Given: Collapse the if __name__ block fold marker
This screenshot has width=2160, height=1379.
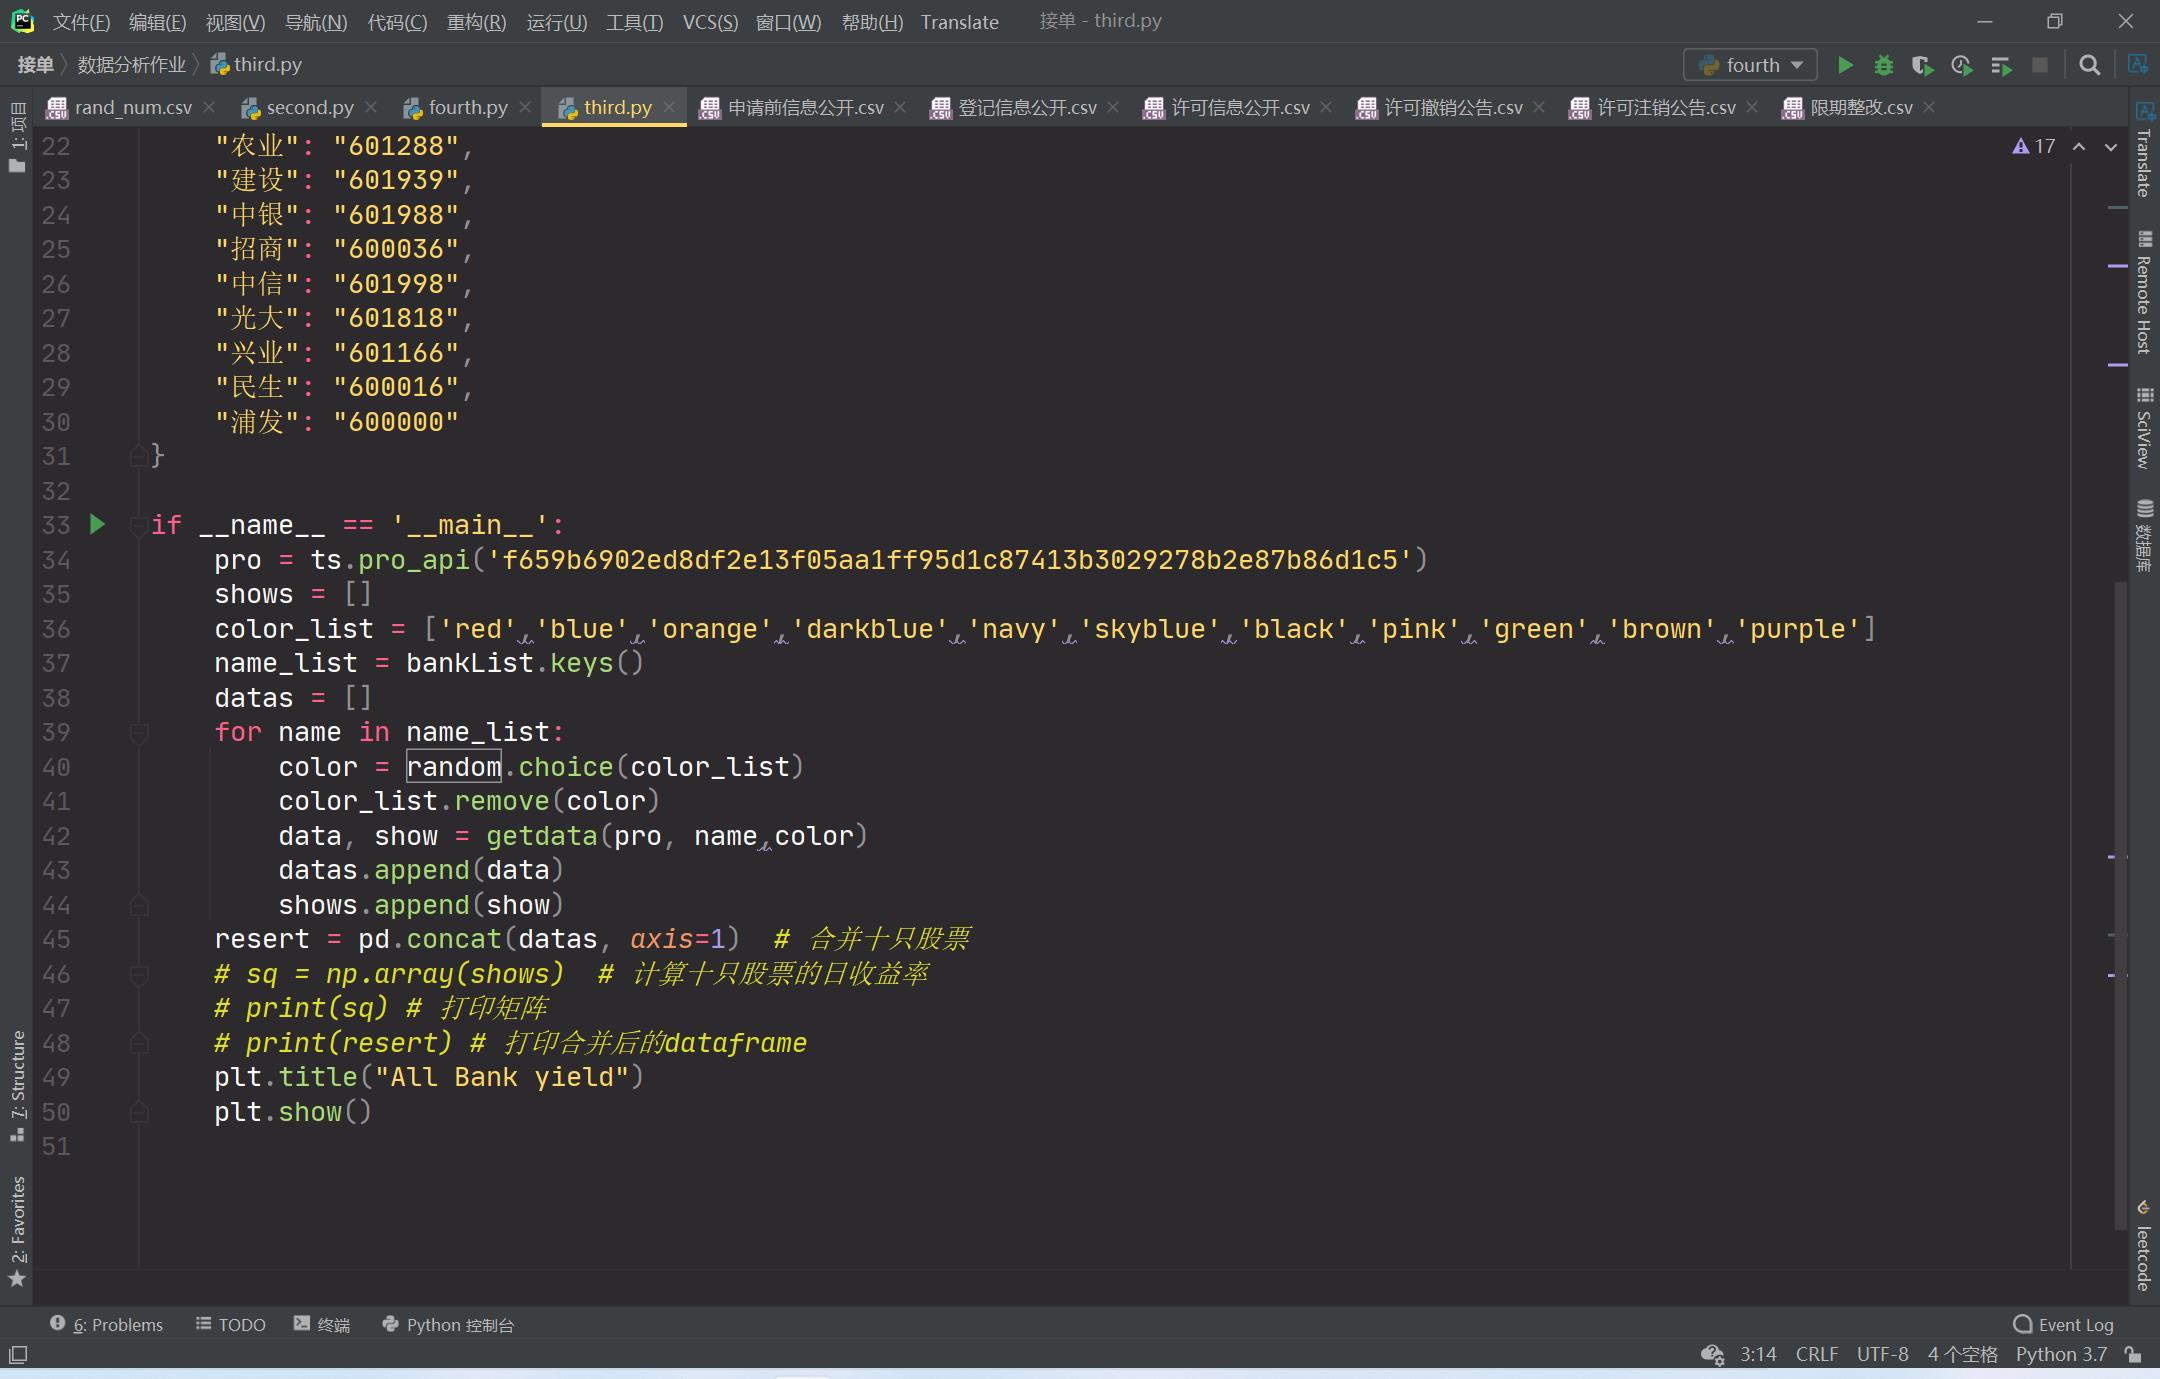Looking at the screenshot, I should point(139,524).
